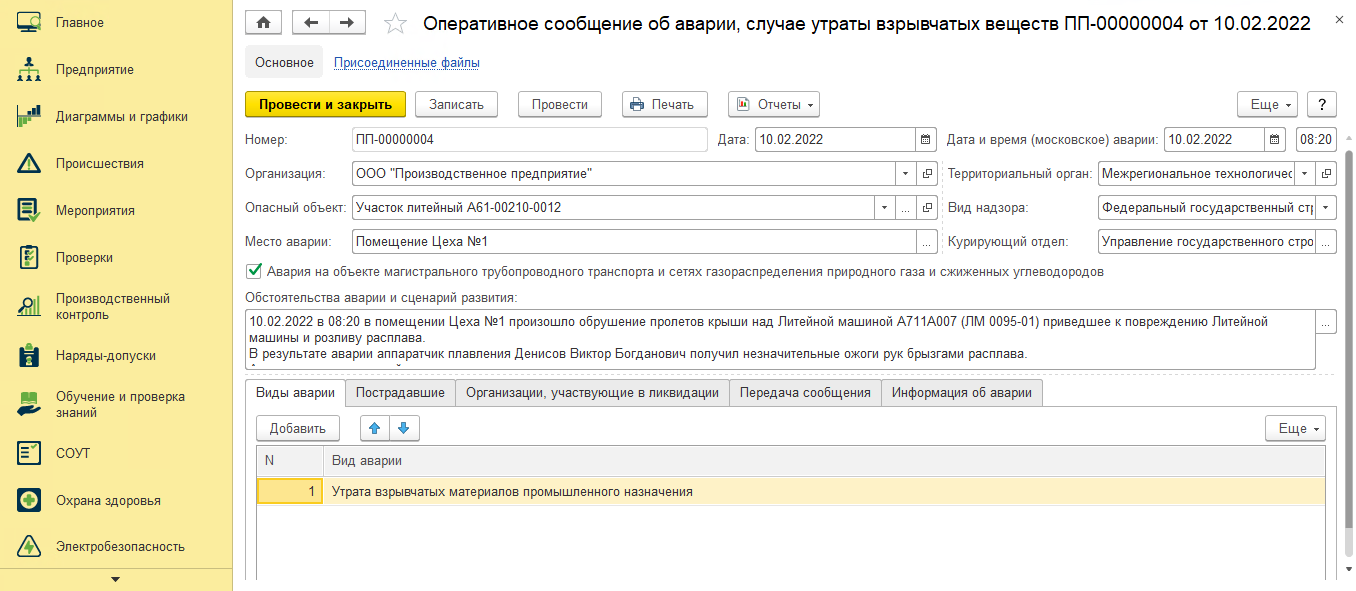Expand the Организация dropdown list
1356x591 pixels.
(904, 173)
